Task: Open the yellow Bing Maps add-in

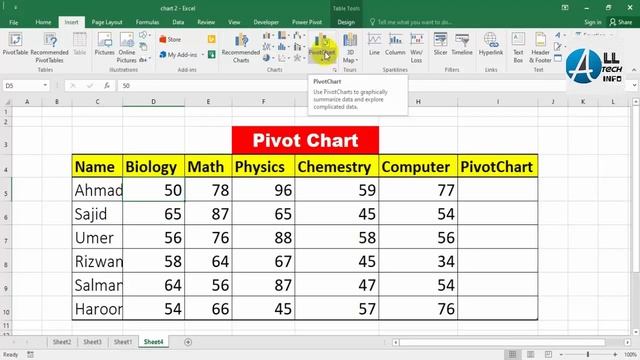Action: coord(211,39)
